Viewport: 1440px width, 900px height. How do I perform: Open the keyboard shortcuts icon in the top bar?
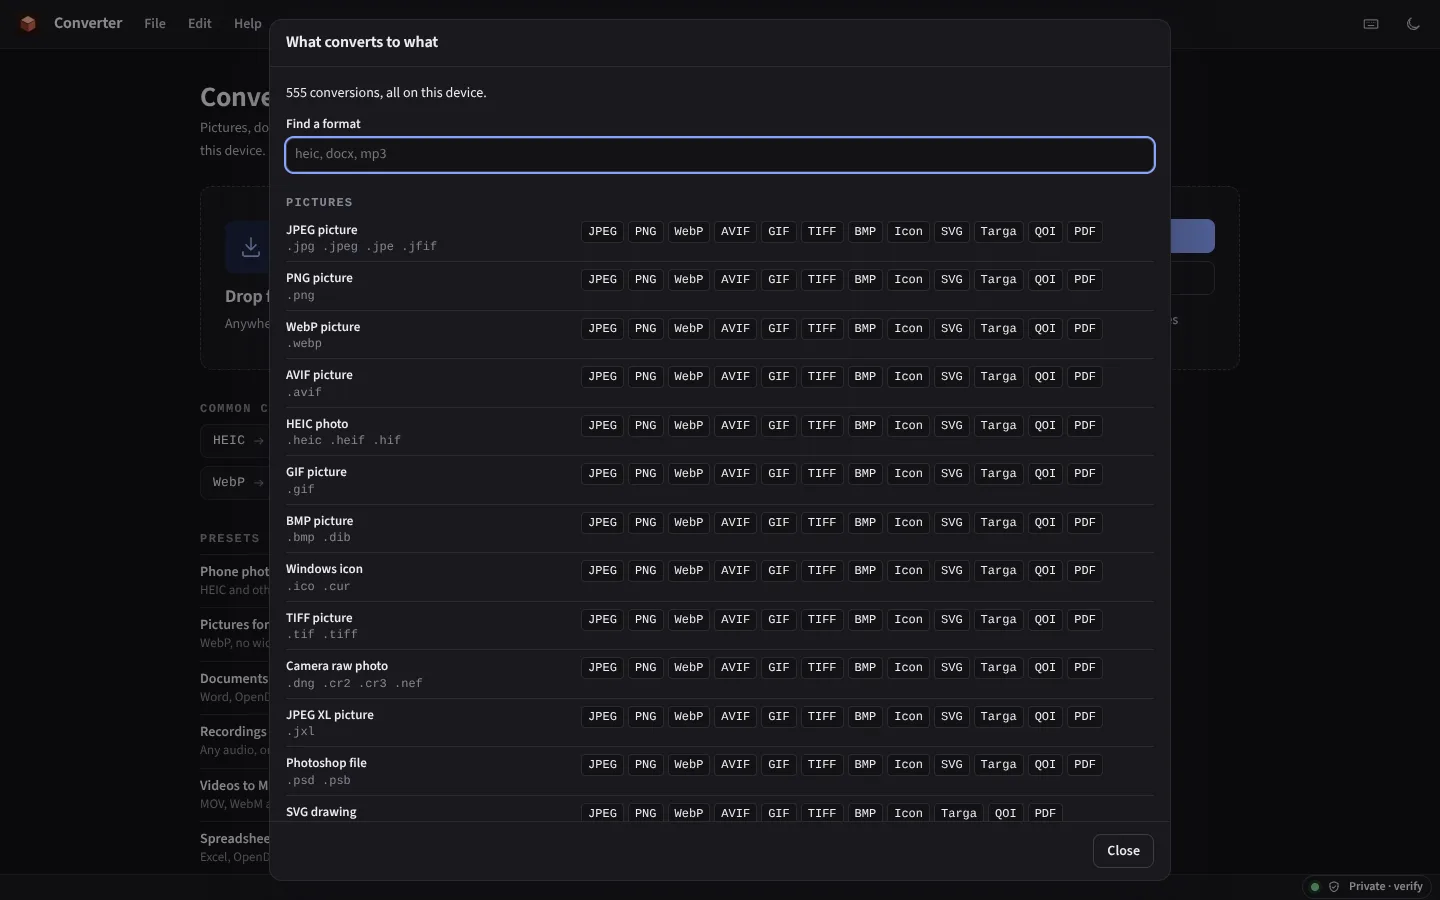tap(1371, 24)
